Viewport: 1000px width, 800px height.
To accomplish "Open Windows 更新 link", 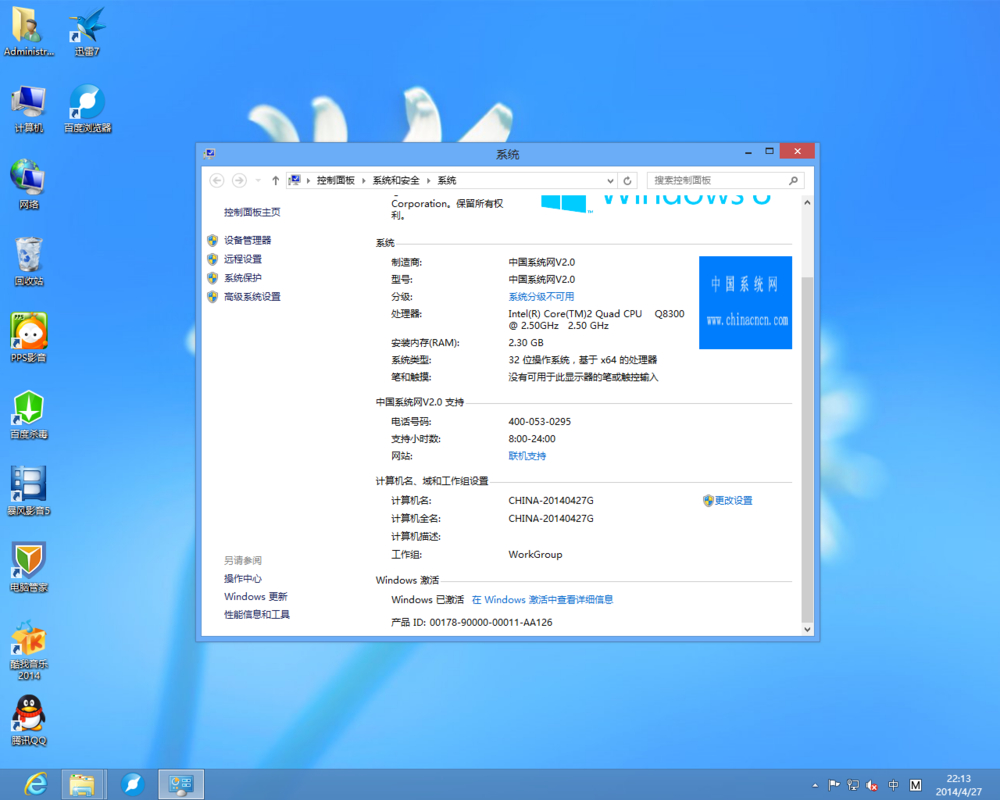I will point(255,596).
